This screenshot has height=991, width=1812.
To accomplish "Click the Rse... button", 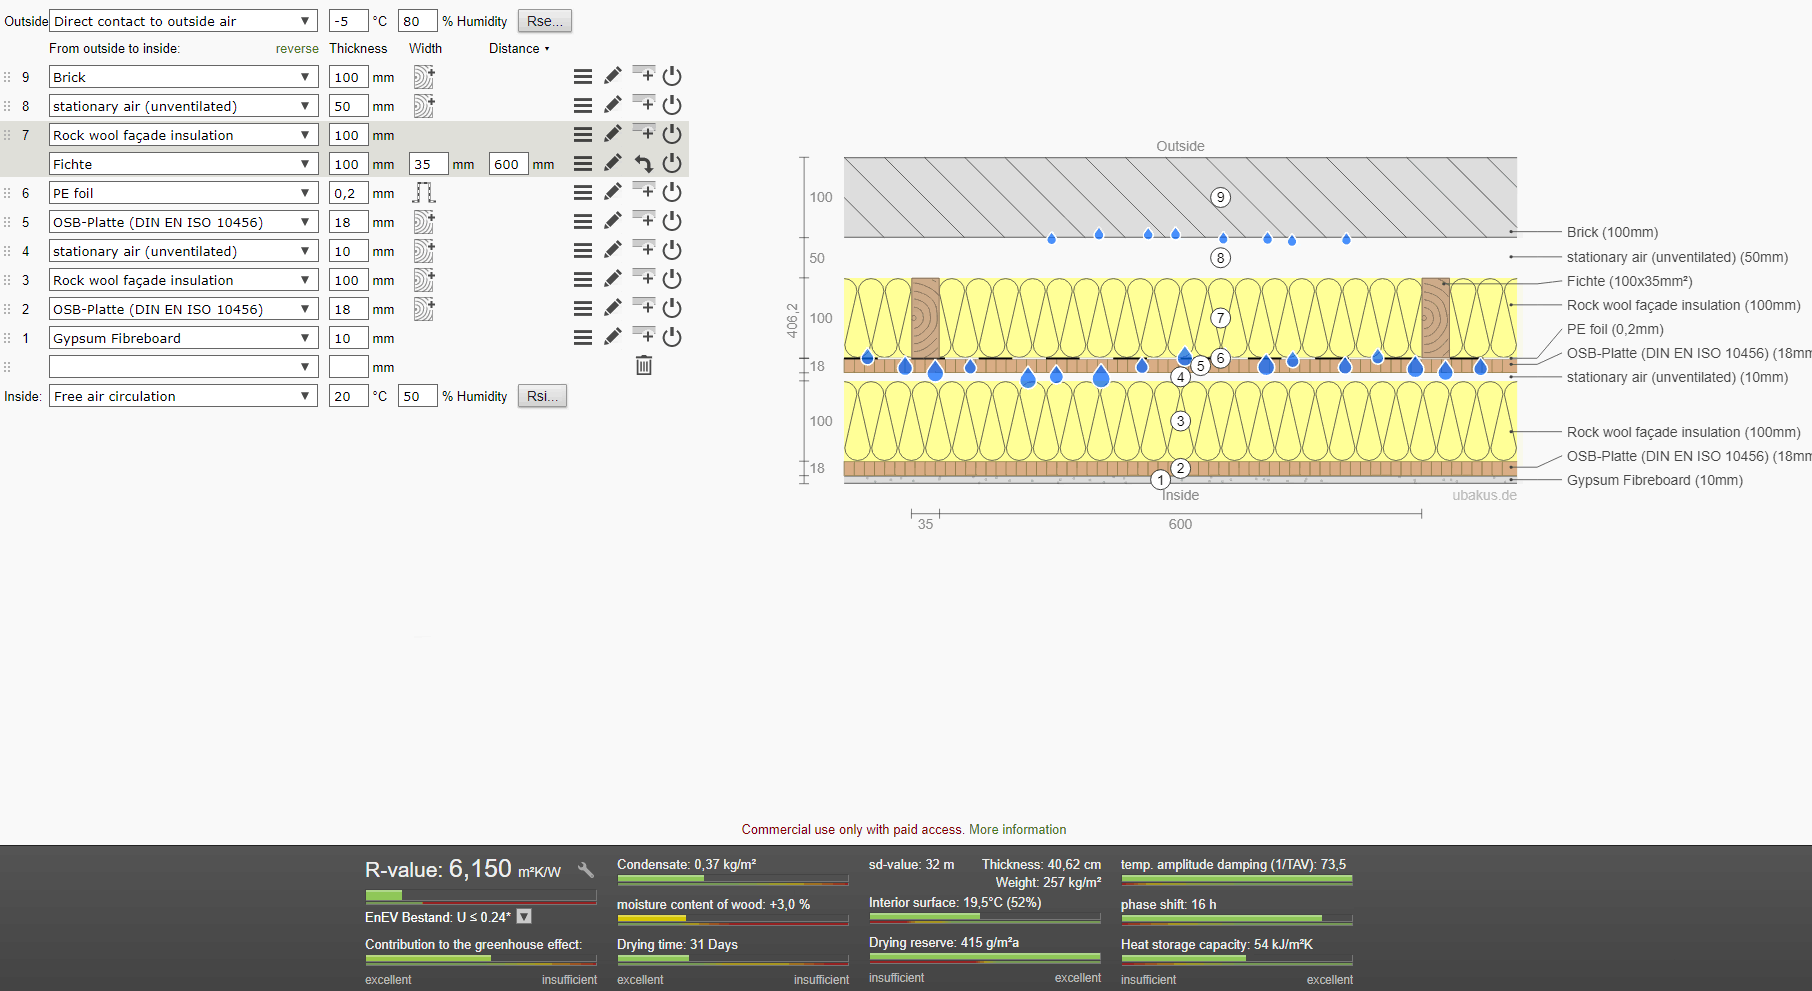I will point(544,21).
